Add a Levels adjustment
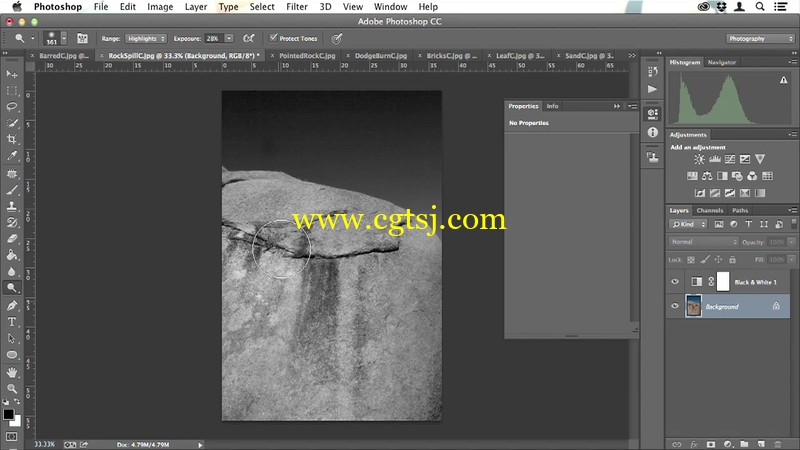Viewport: 800px width, 450px height. click(x=715, y=159)
